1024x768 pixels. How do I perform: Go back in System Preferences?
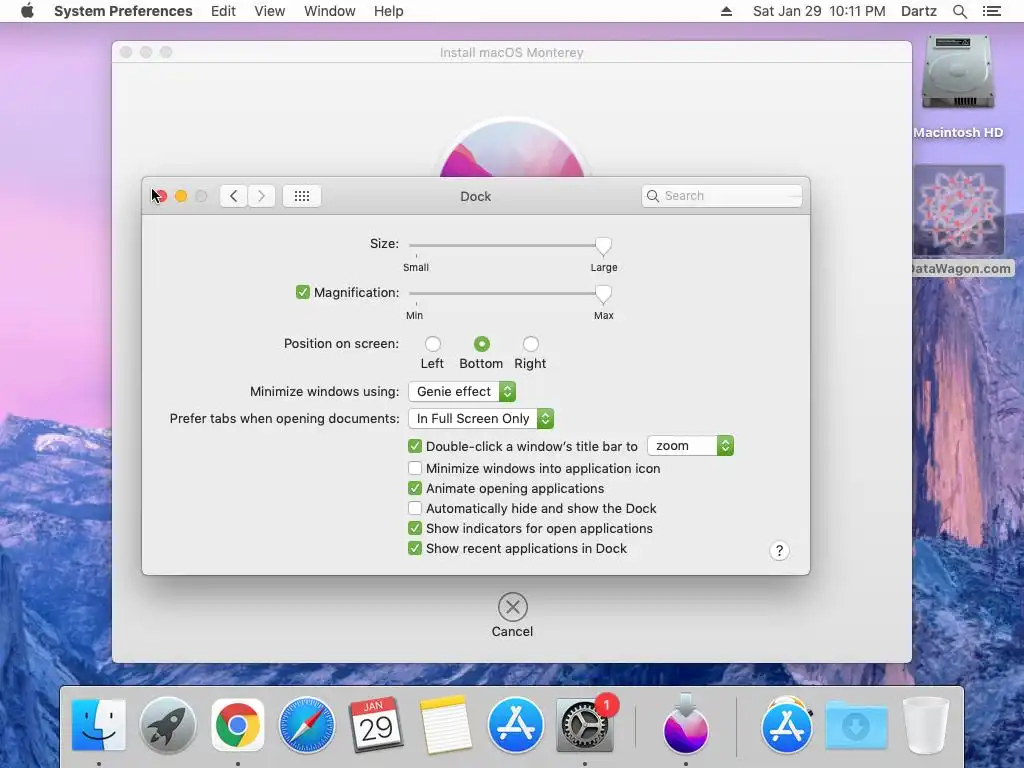click(233, 196)
